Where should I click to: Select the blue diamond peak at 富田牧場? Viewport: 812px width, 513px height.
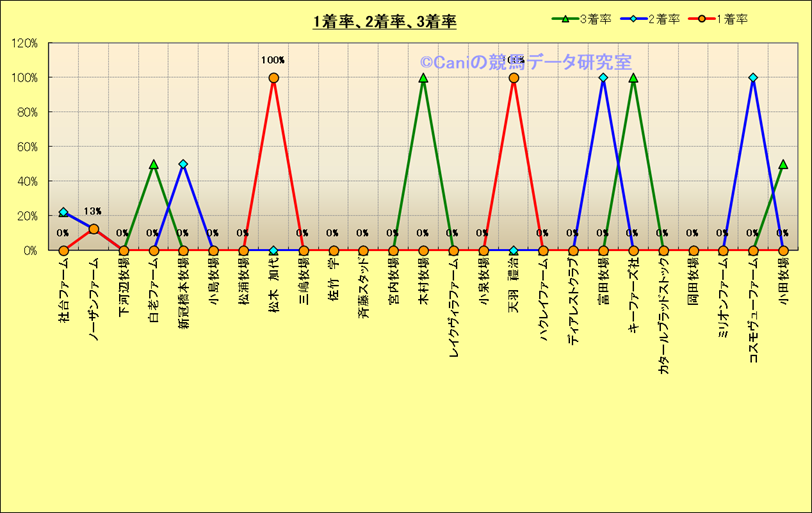(x=603, y=78)
